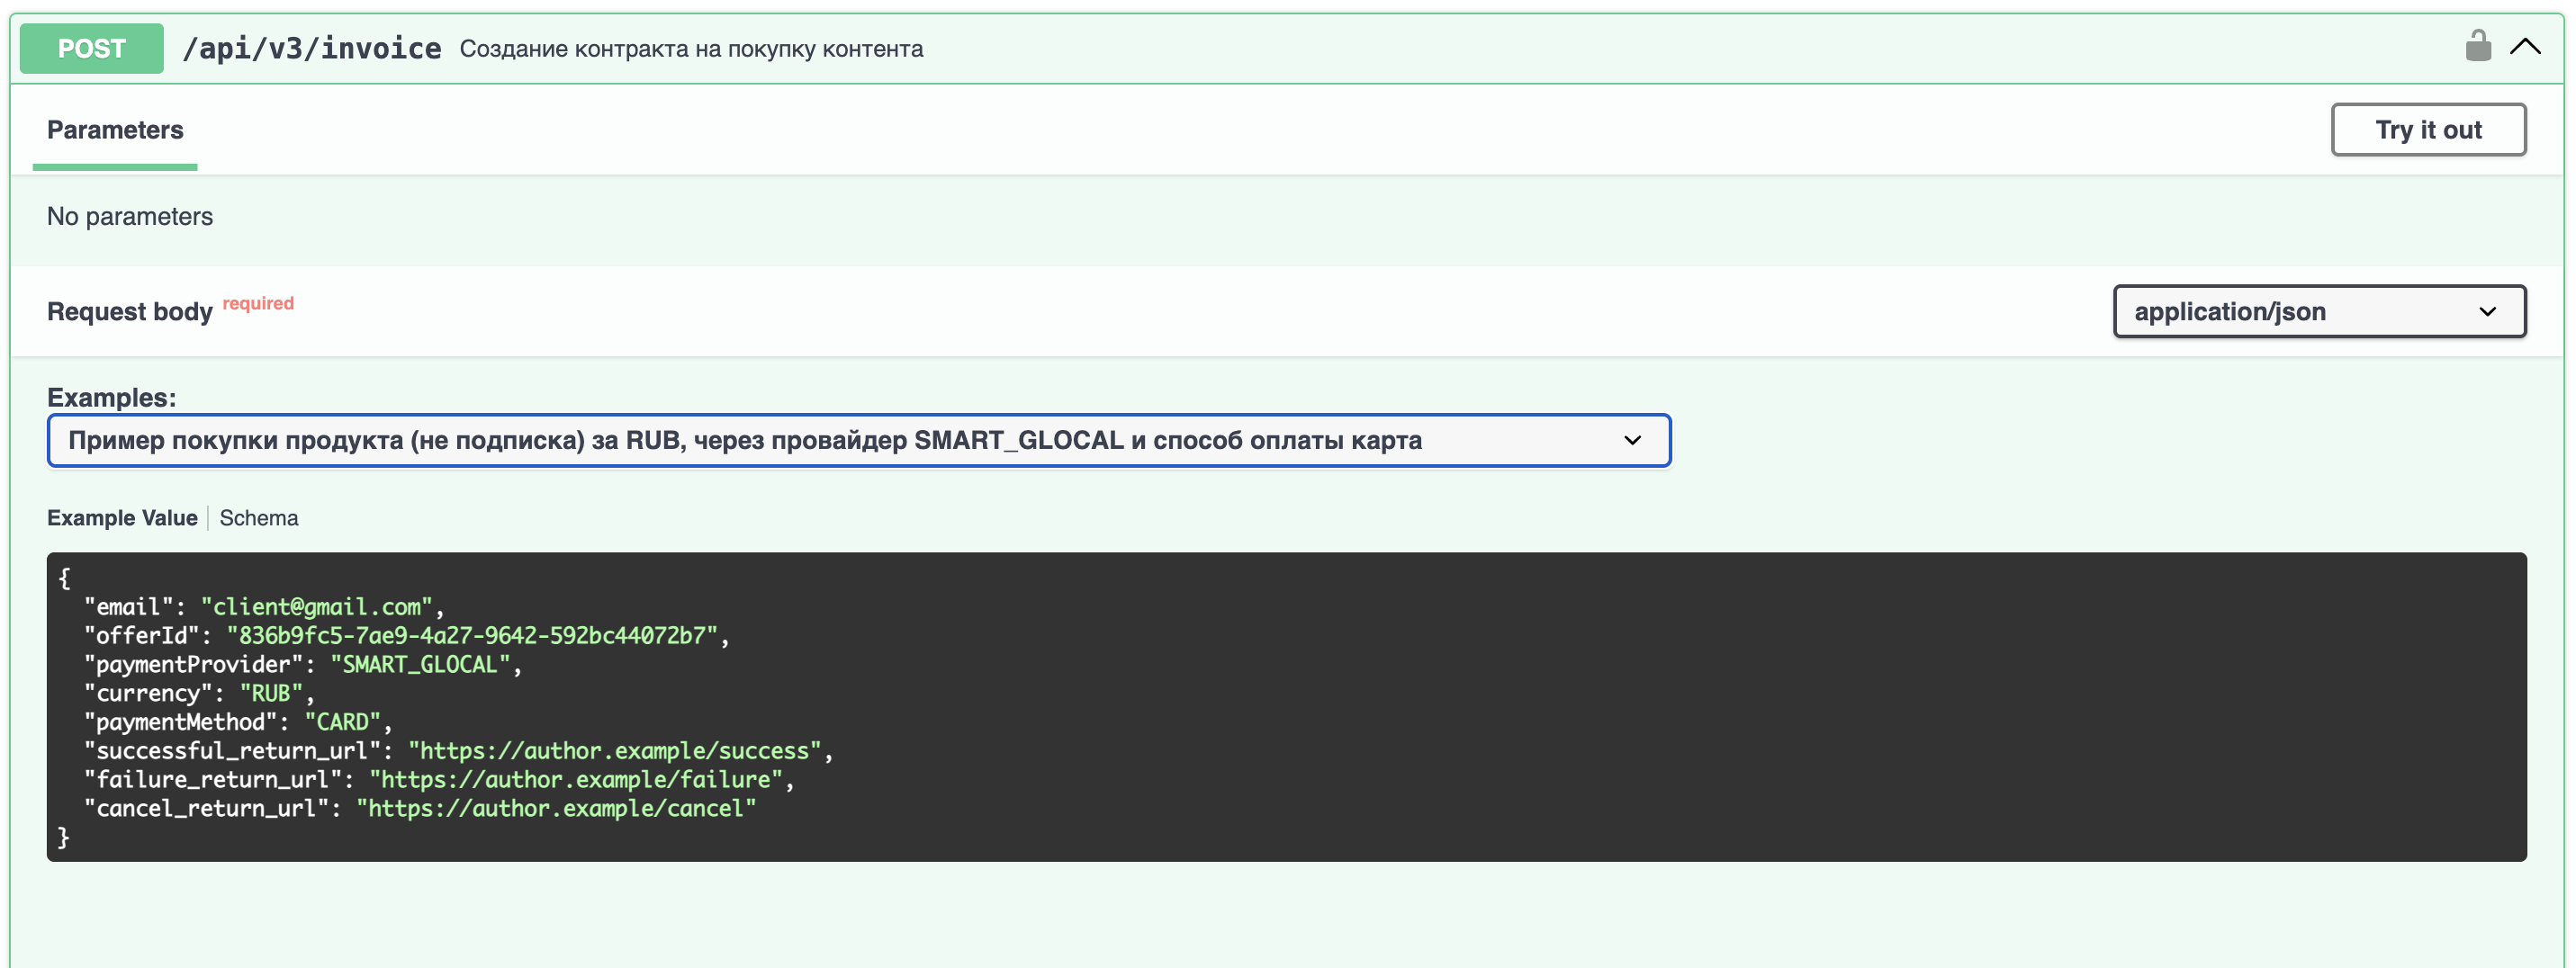Click the 'Examples:' label
Viewport: 2576px width, 968px height.
pos(112,397)
